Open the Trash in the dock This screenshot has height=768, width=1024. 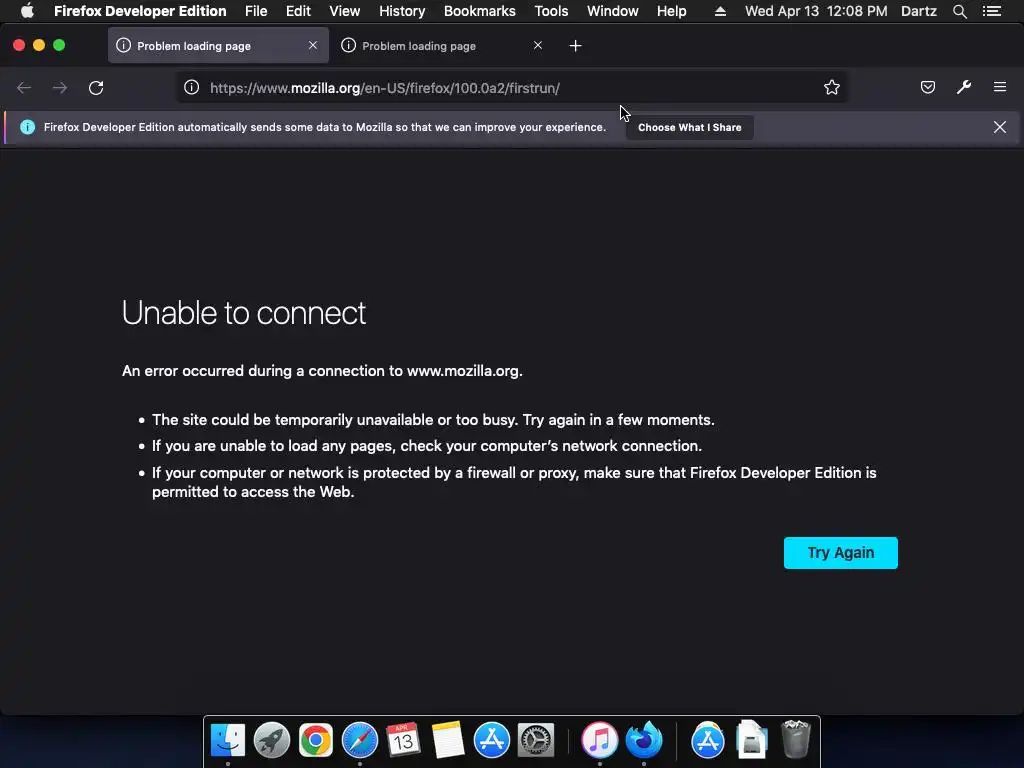[x=795, y=739]
